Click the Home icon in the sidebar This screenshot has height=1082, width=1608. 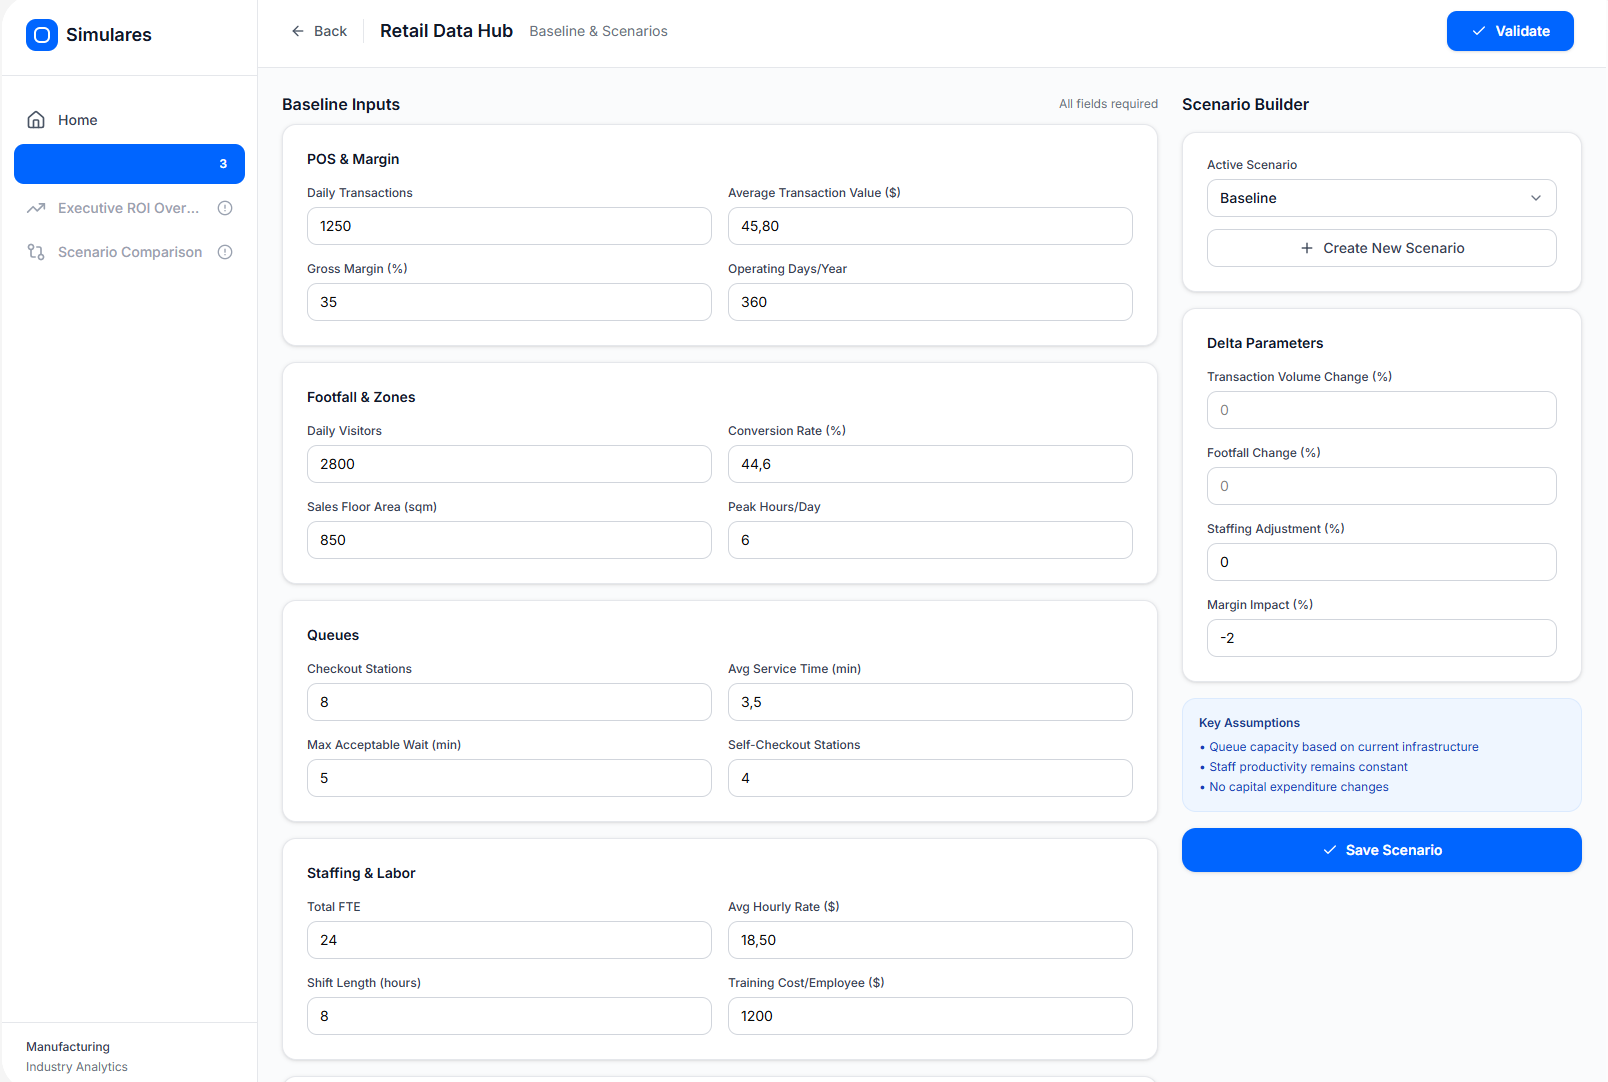pyautogui.click(x=34, y=119)
